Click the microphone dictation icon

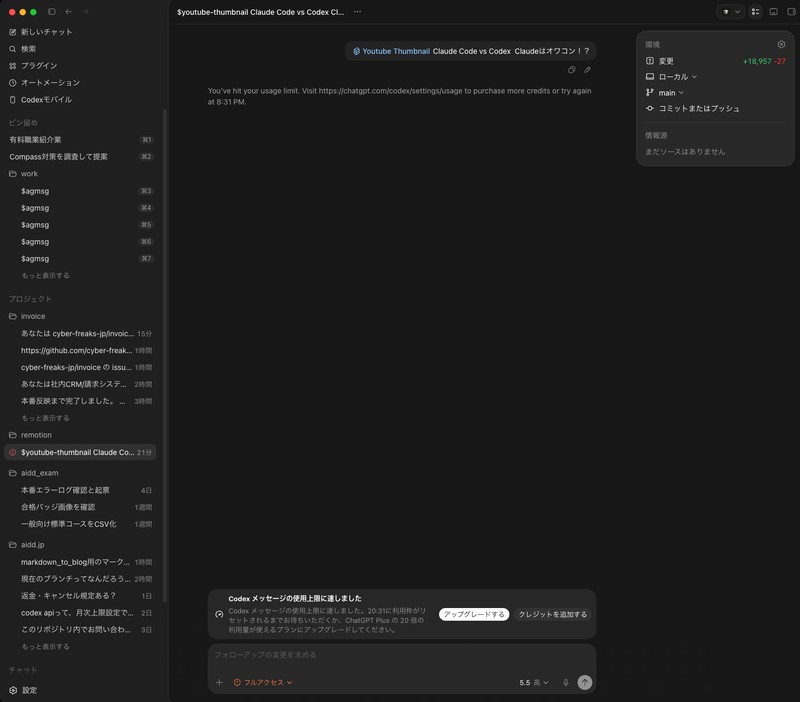pyautogui.click(x=565, y=682)
